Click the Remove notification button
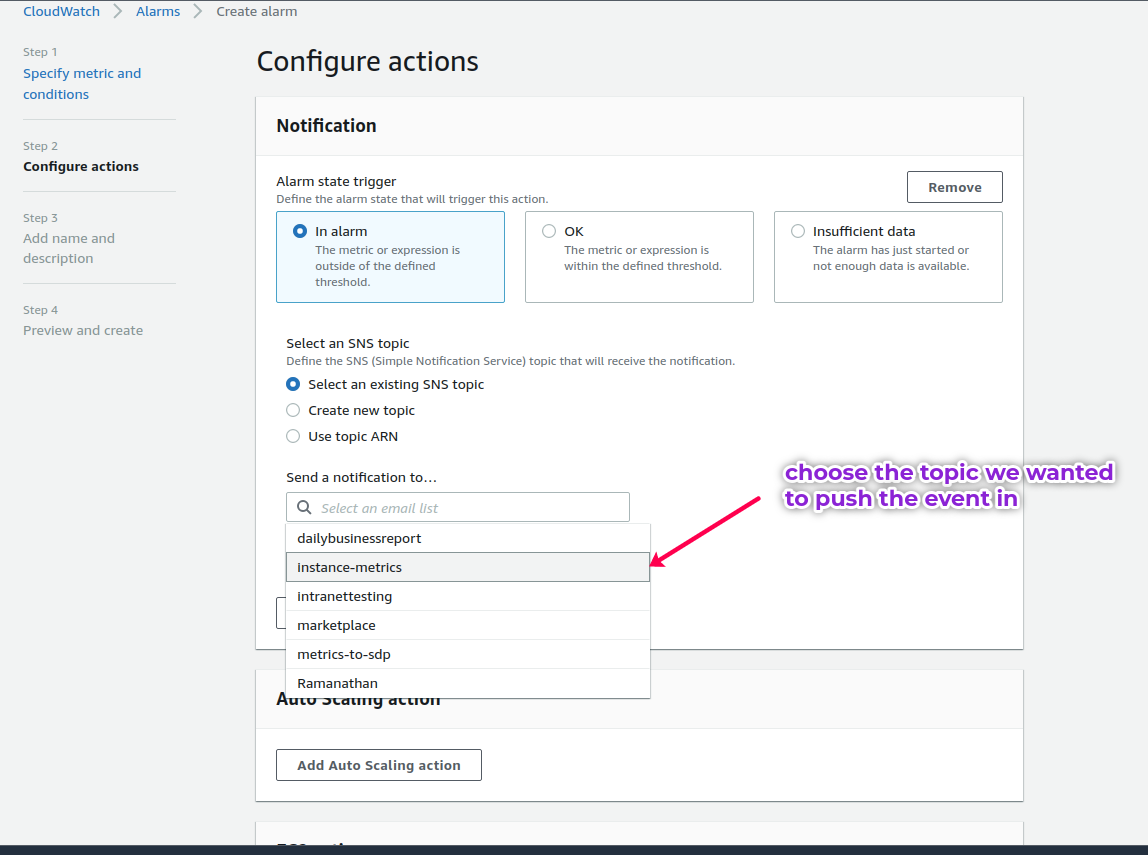1148x855 pixels. [954, 187]
